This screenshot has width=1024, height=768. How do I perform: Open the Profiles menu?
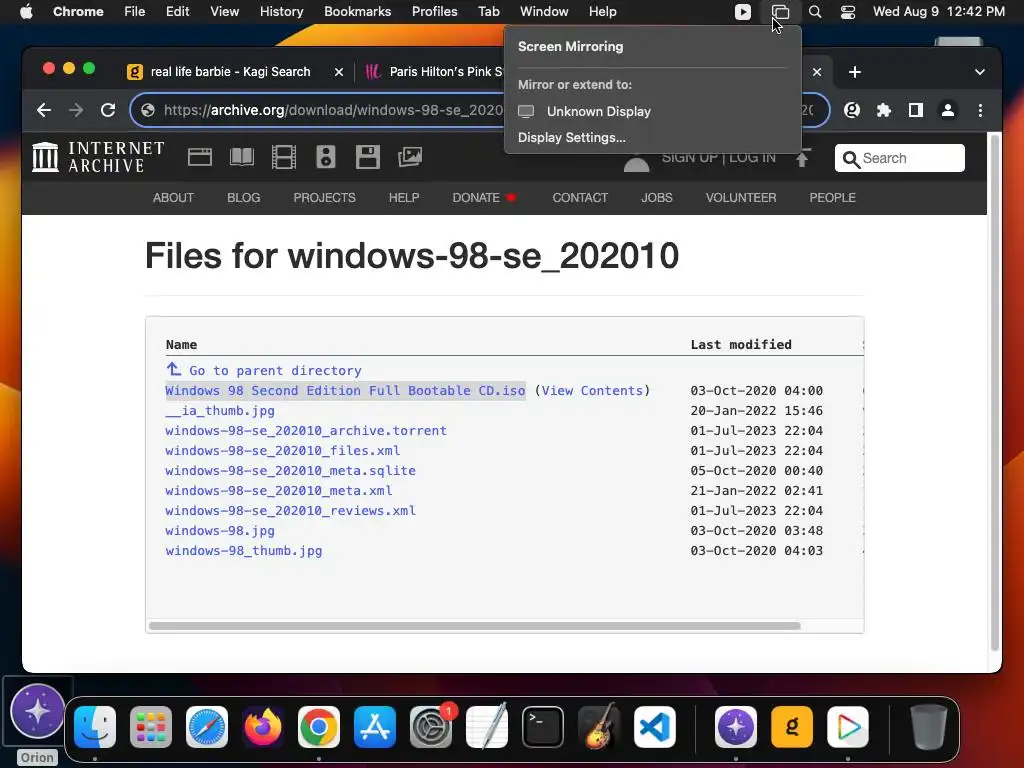tap(434, 12)
